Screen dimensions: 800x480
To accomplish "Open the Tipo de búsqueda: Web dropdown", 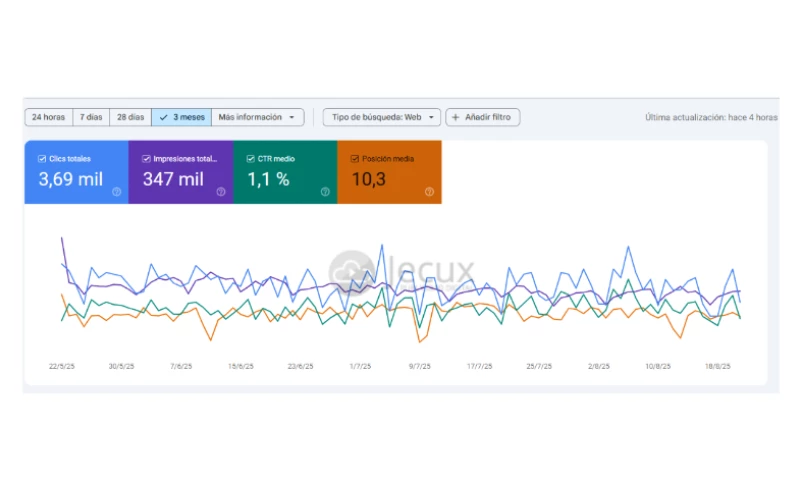I will click(381, 117).
